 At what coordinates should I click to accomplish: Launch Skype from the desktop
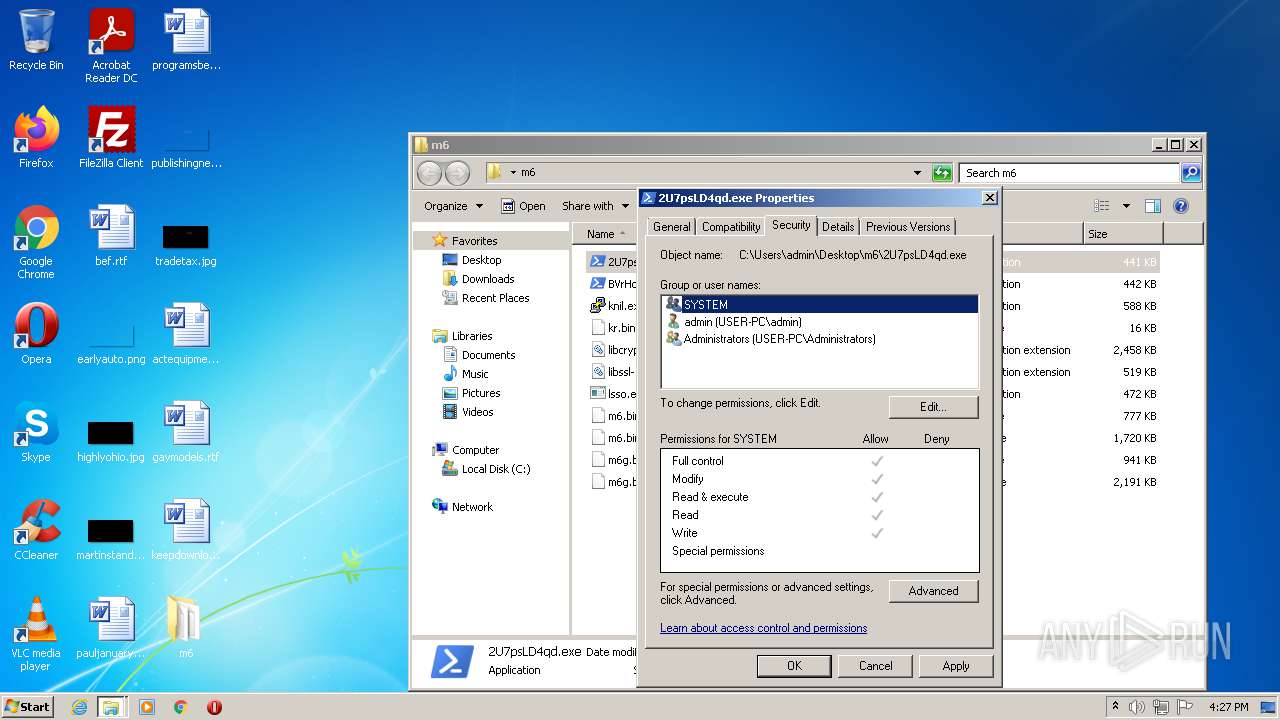[x=36, y=431]
